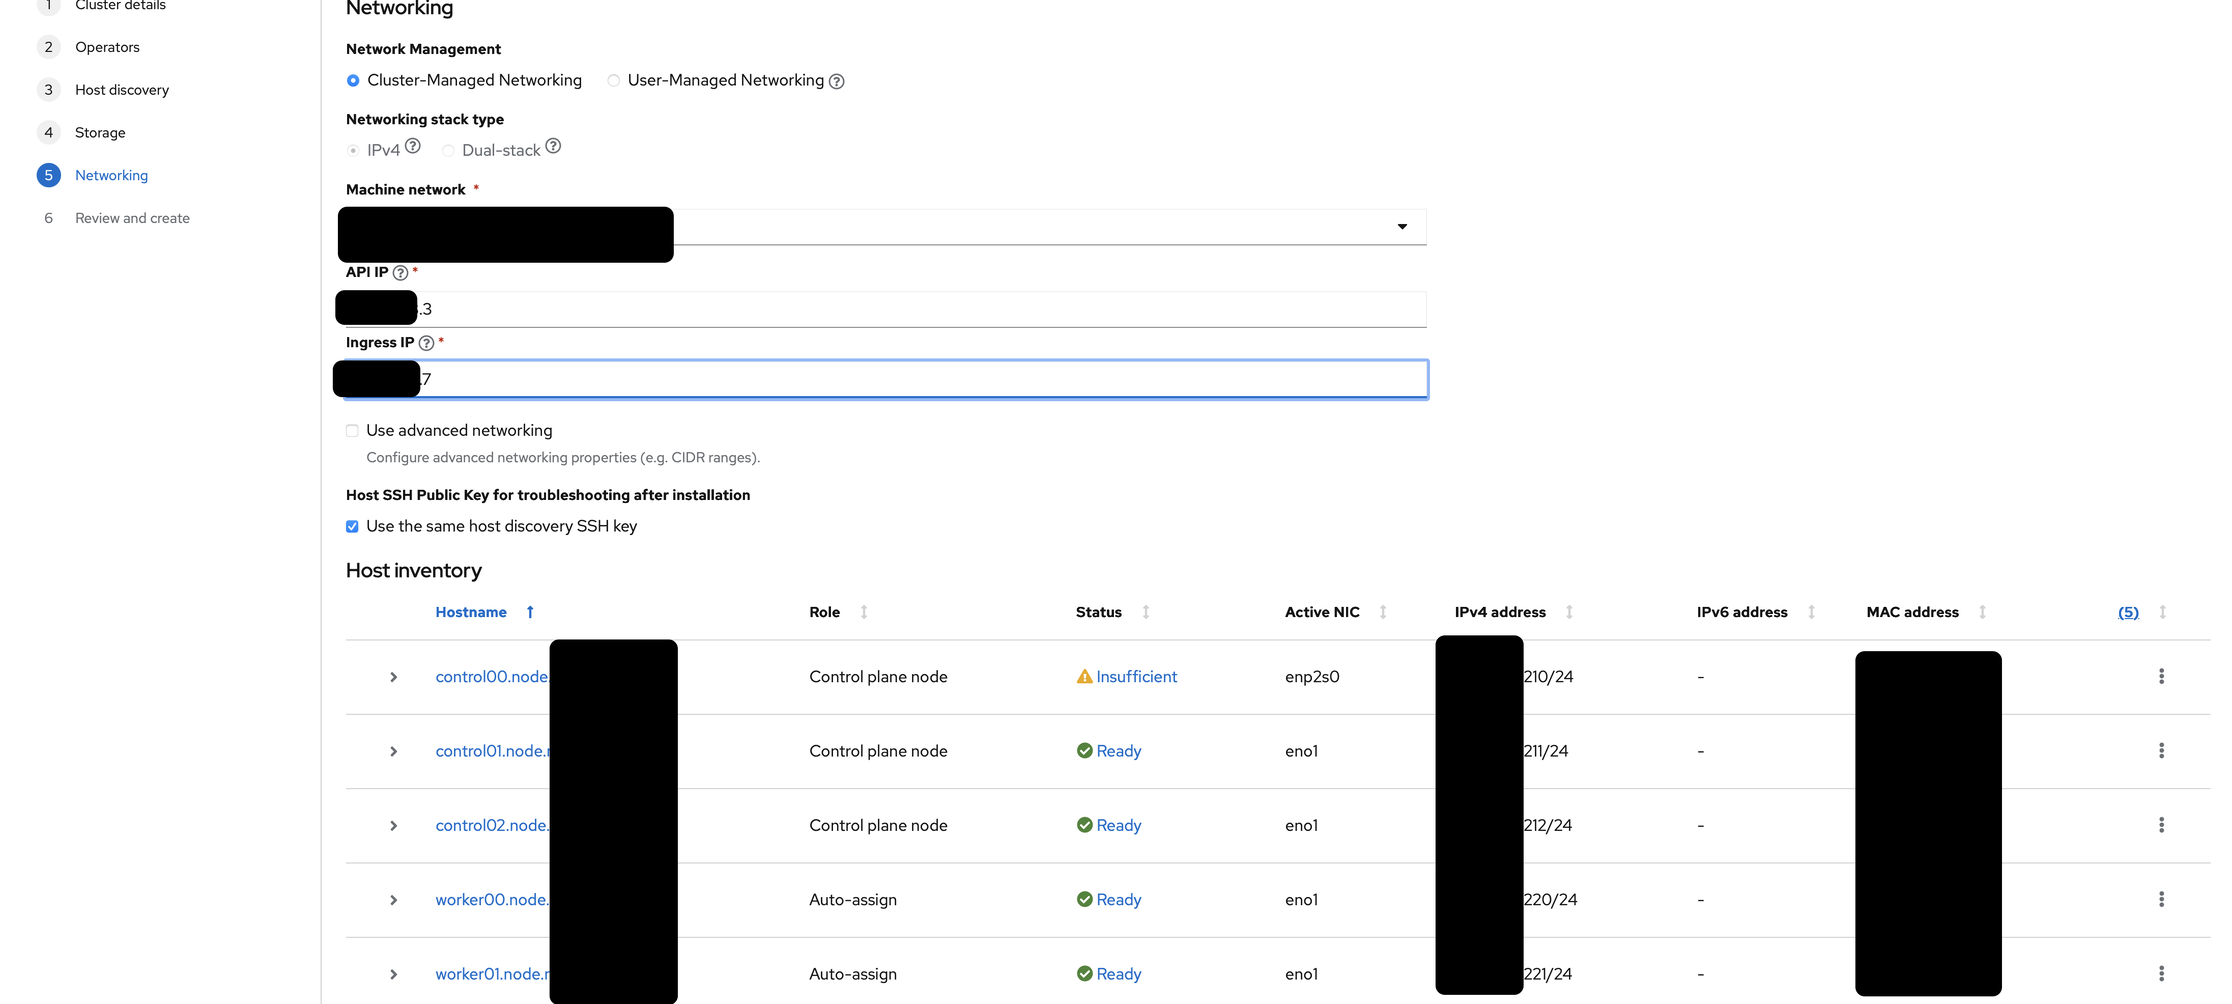Click the API IP help icon
The image size is (2232, 1004).
click(x=400, y=273)
